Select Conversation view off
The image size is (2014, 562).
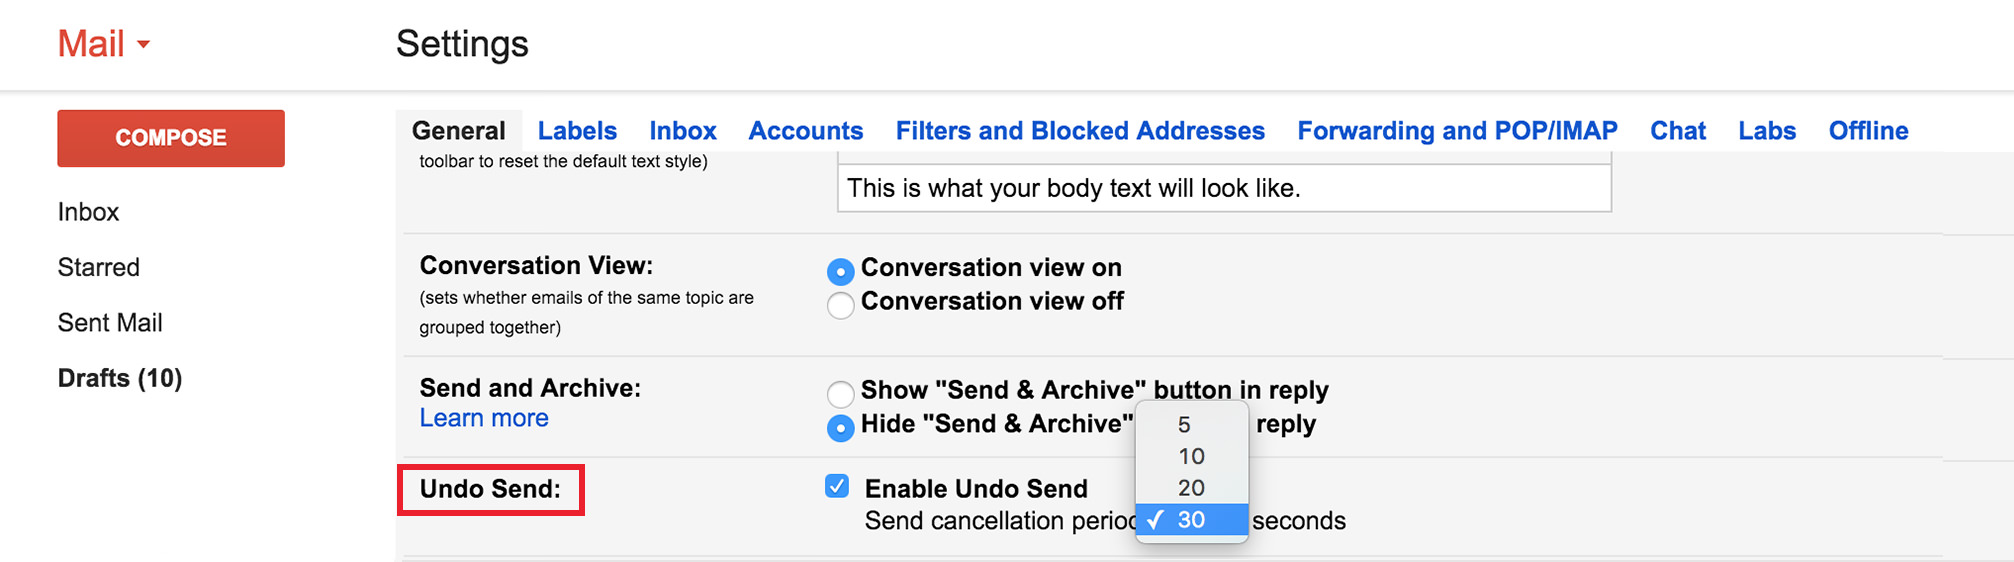[841, 305]
